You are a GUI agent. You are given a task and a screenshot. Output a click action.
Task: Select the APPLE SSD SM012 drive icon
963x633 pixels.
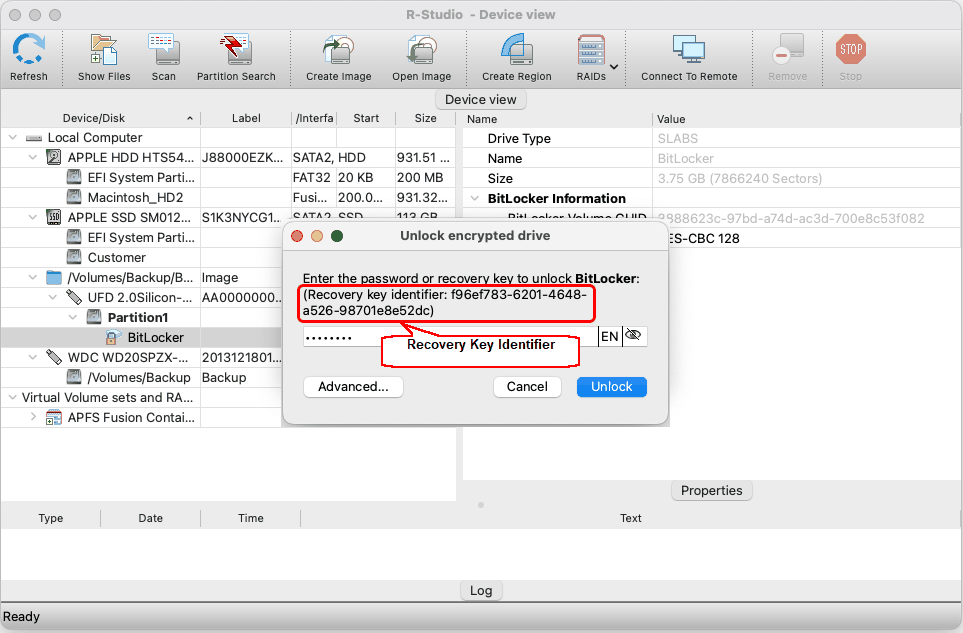point(54,217)
